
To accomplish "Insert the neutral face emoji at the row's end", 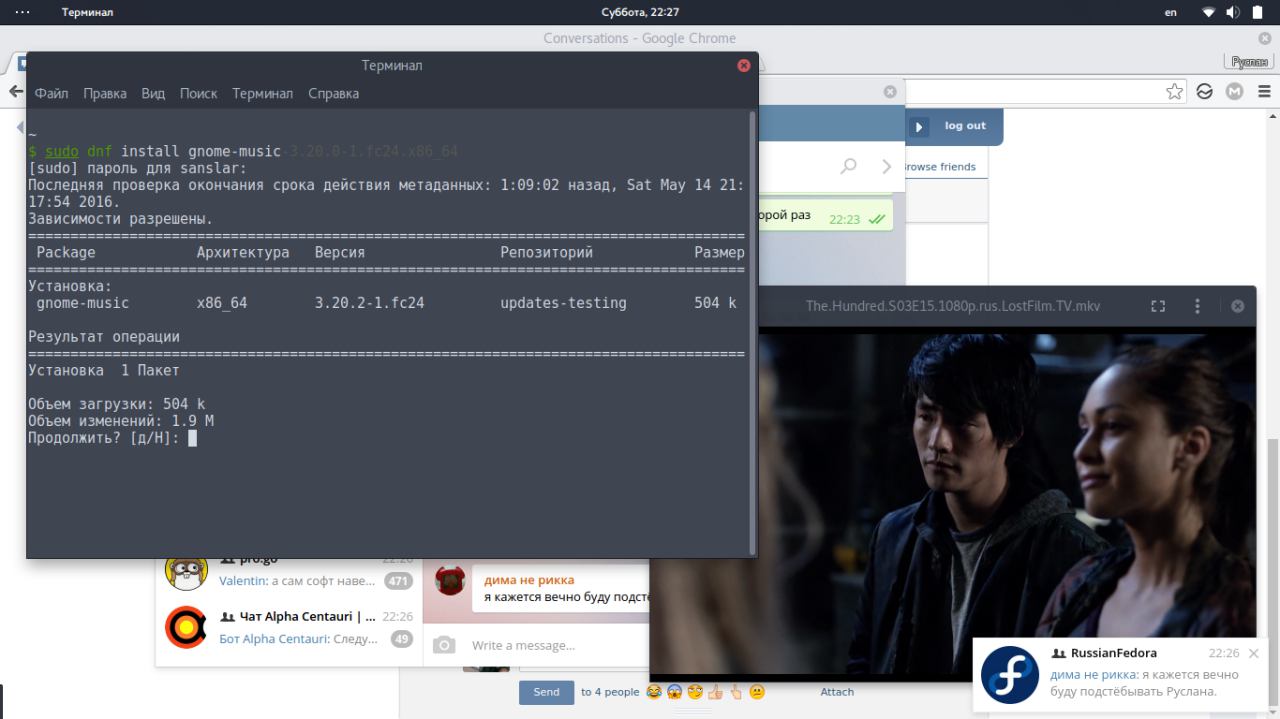I will 757,692.
